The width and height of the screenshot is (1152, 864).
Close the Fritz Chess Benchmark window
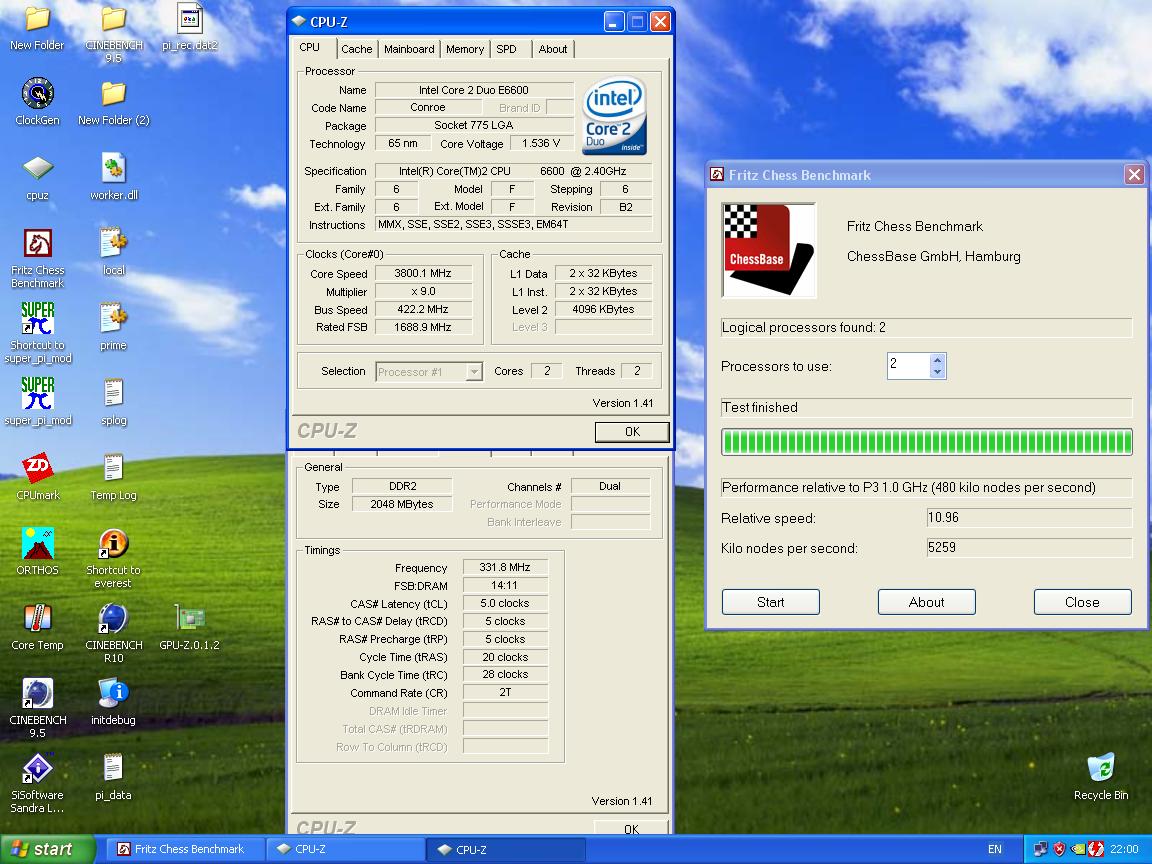tap(1134, 175)
